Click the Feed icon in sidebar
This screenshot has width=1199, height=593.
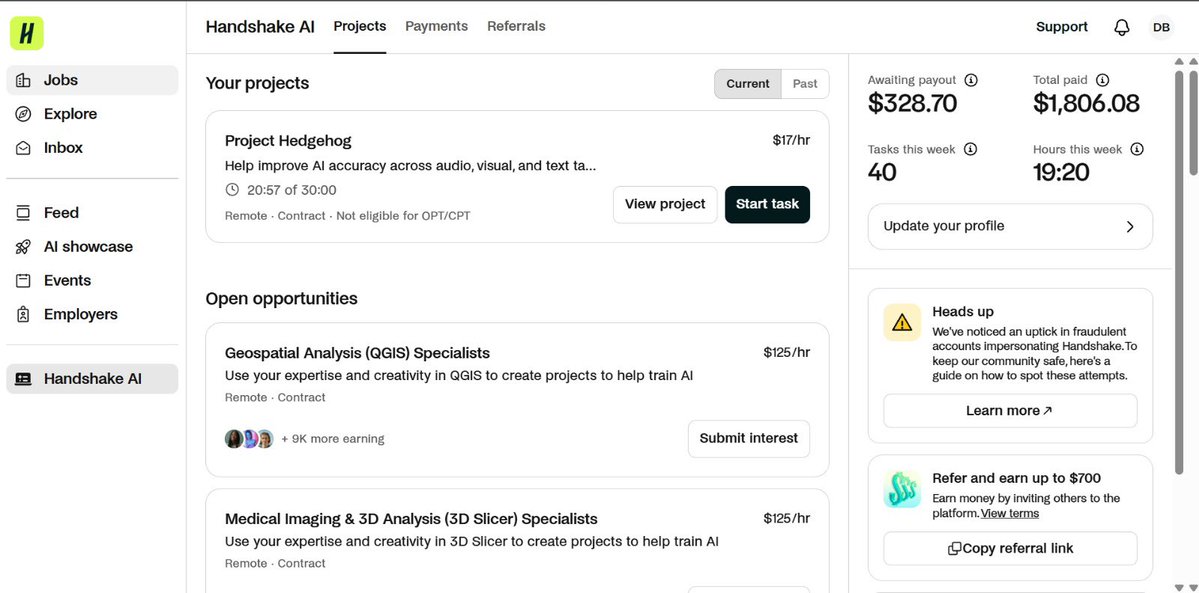tap(23, 213)
